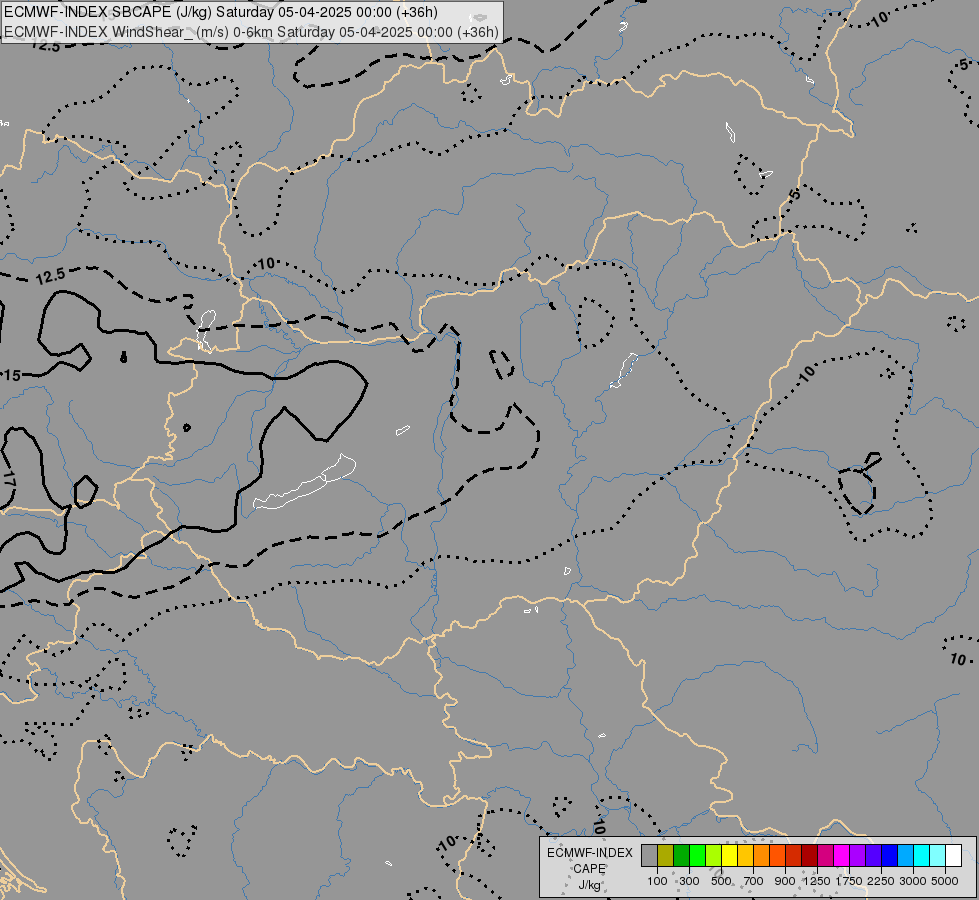The height and width of the screenshot is (900, 979).
Task: Click the CAPE label in legend
Action: 590,869
